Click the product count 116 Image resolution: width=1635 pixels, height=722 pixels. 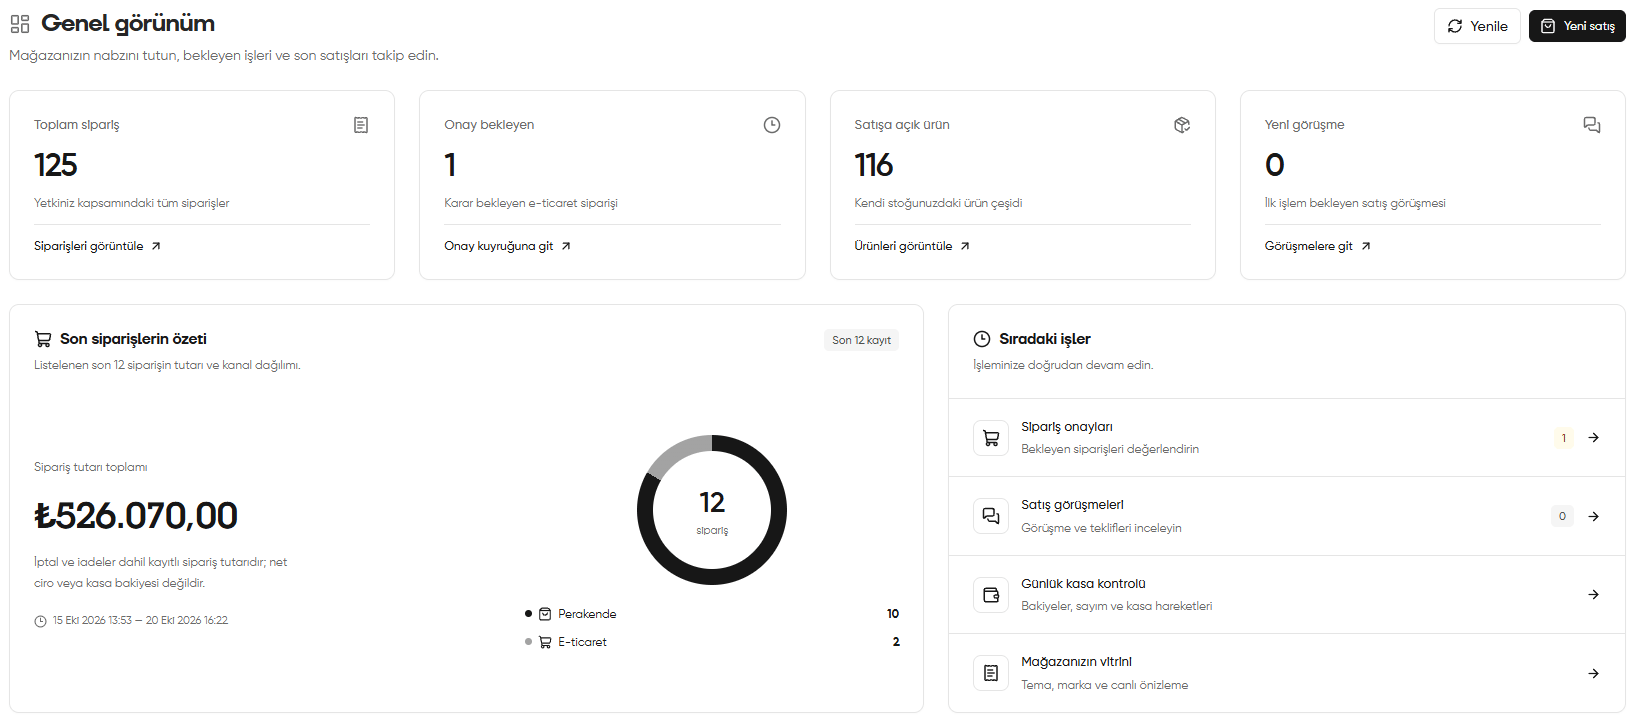[x=874, y=164]
